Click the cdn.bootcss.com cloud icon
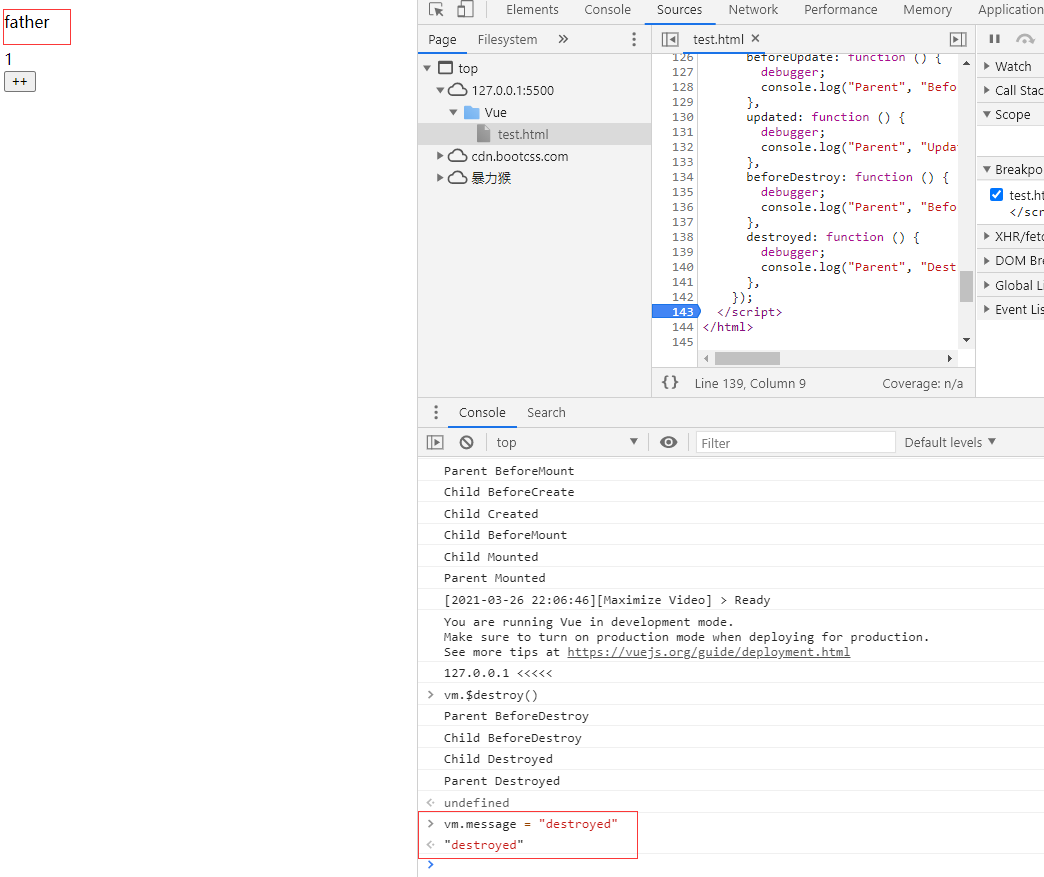The height and width of the screenshot is (877, 1044). pos(457,156)
